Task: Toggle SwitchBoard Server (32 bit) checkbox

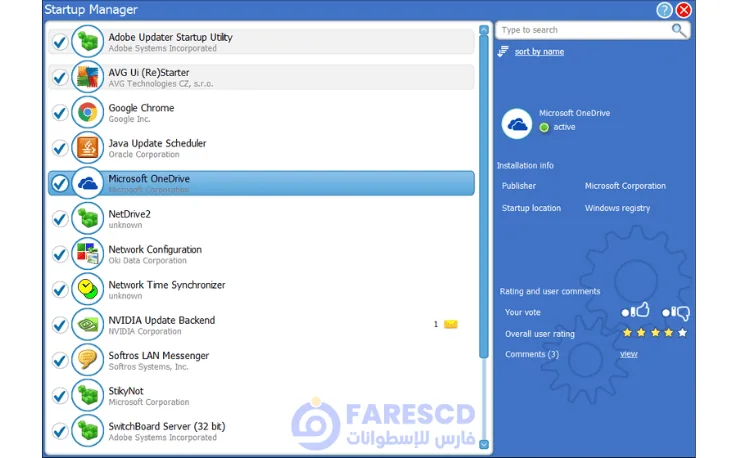Action: (60, 431)
